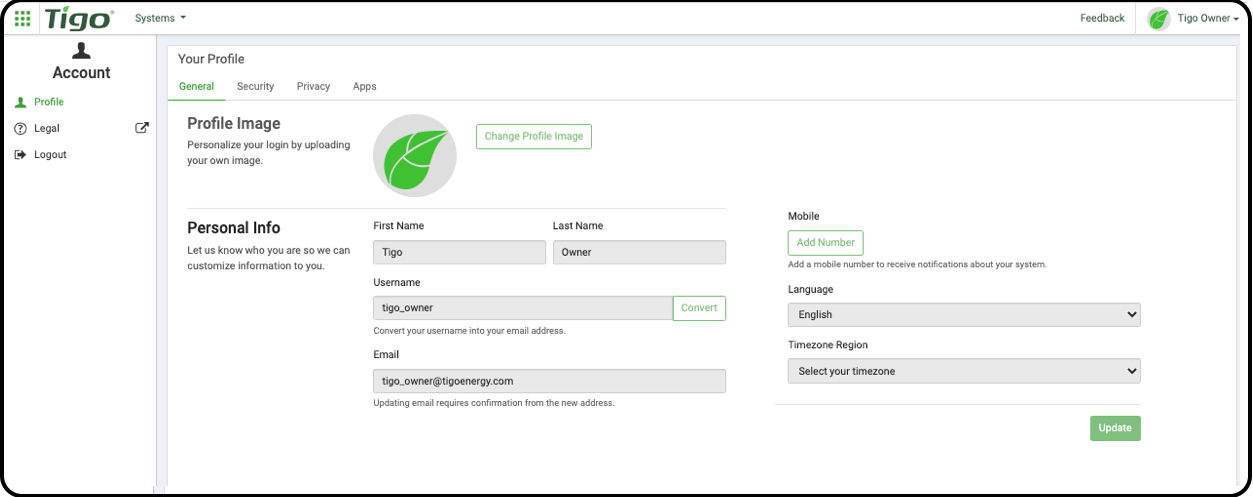Image resolution: width=1253 pixels, height=497 pixels.
Task: Click 'Add a mobile number to receive notifications' text
Action: [917, 265]
